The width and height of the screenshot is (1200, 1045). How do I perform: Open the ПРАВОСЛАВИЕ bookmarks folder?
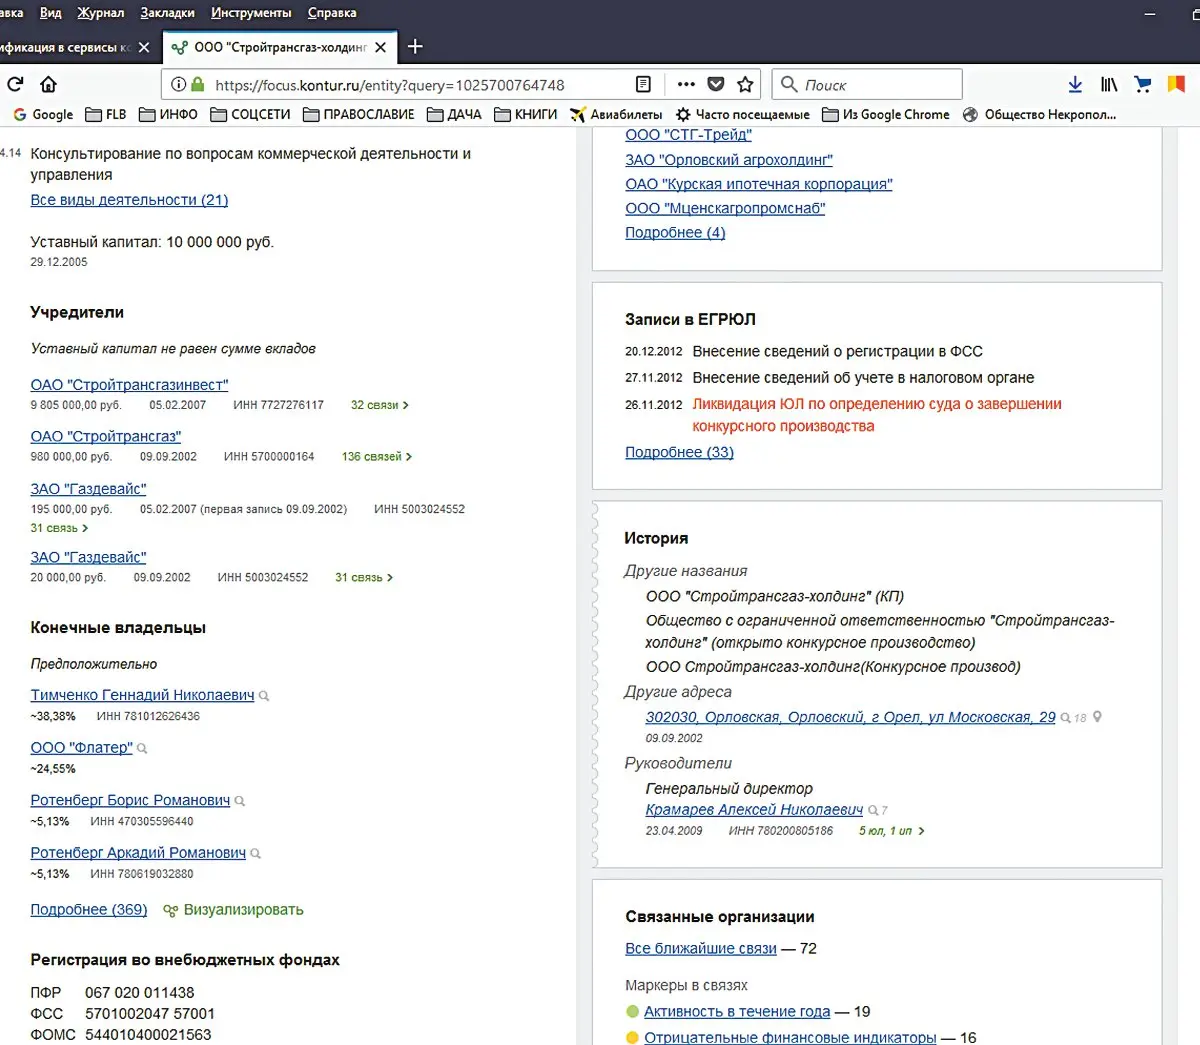click(x=359, y=115)
